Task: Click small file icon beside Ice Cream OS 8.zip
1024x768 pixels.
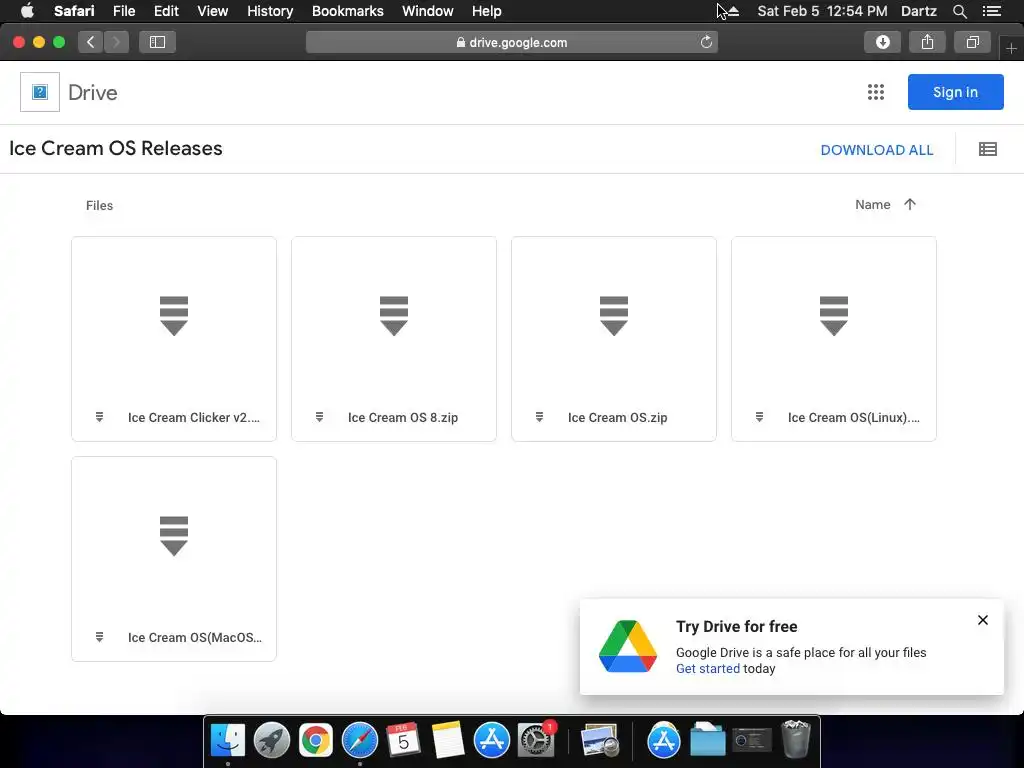Action: pos(319,417)
